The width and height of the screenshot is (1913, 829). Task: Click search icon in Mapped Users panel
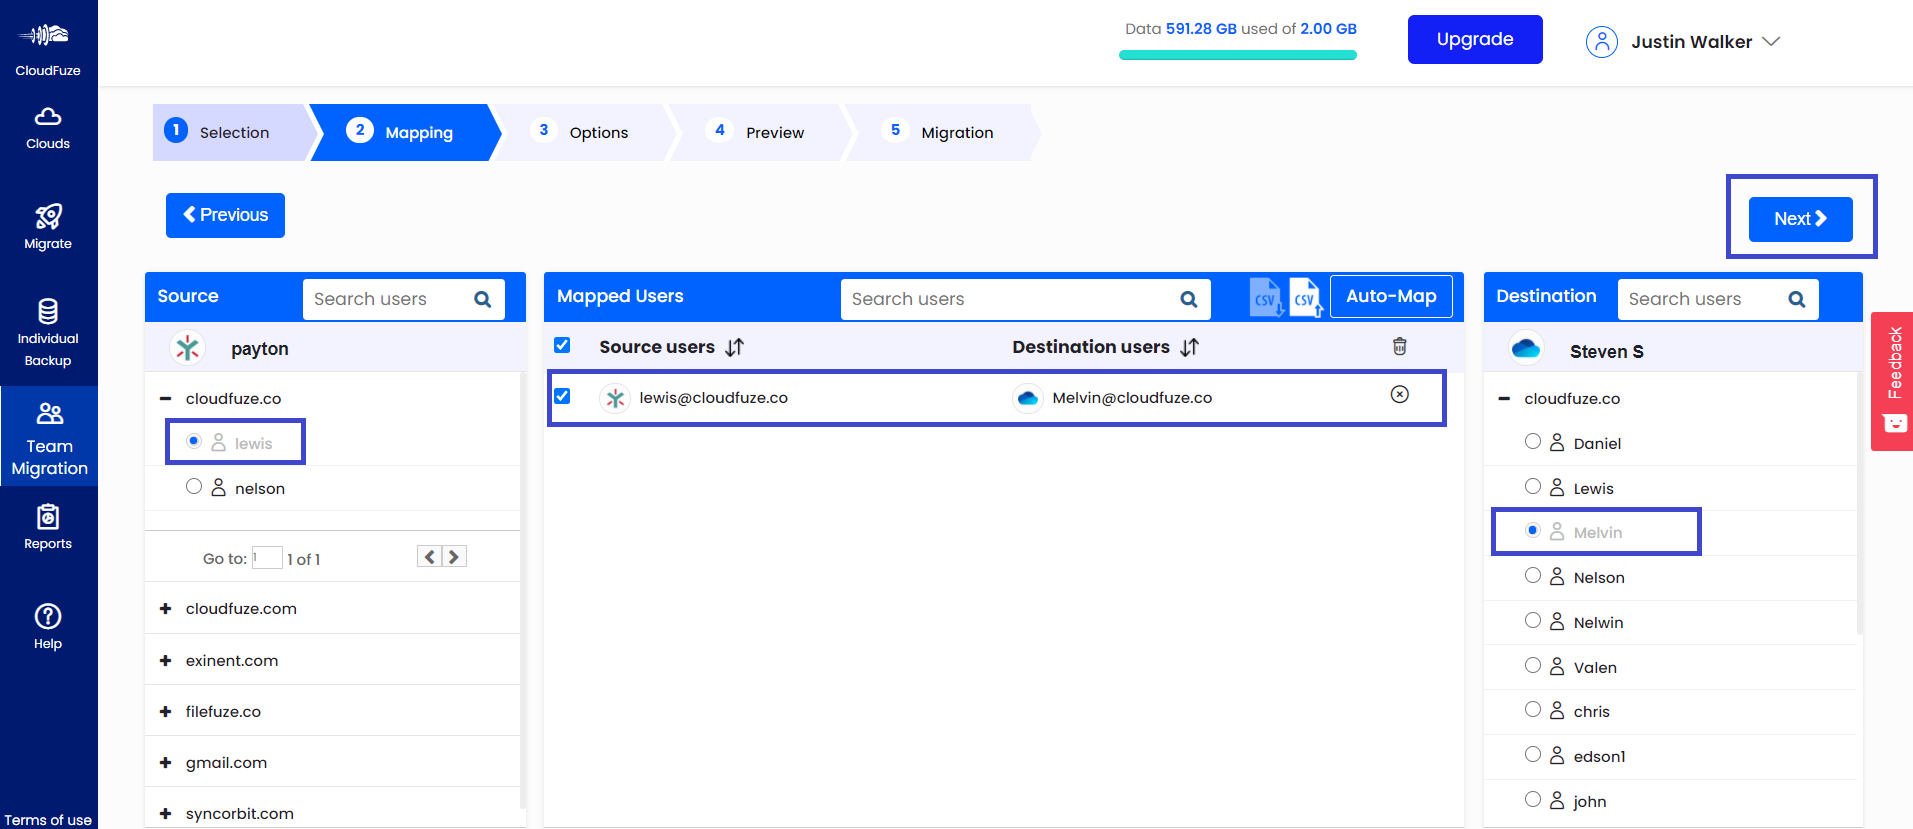coord(1188,299)
